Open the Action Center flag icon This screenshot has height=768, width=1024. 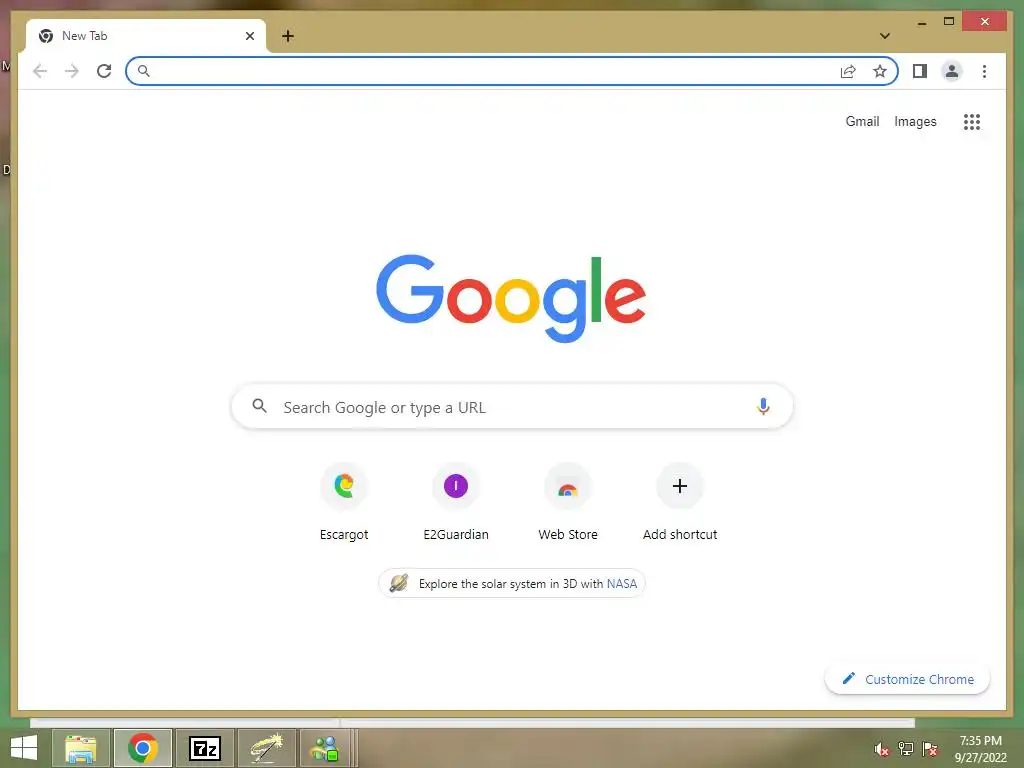coord(930,749)
